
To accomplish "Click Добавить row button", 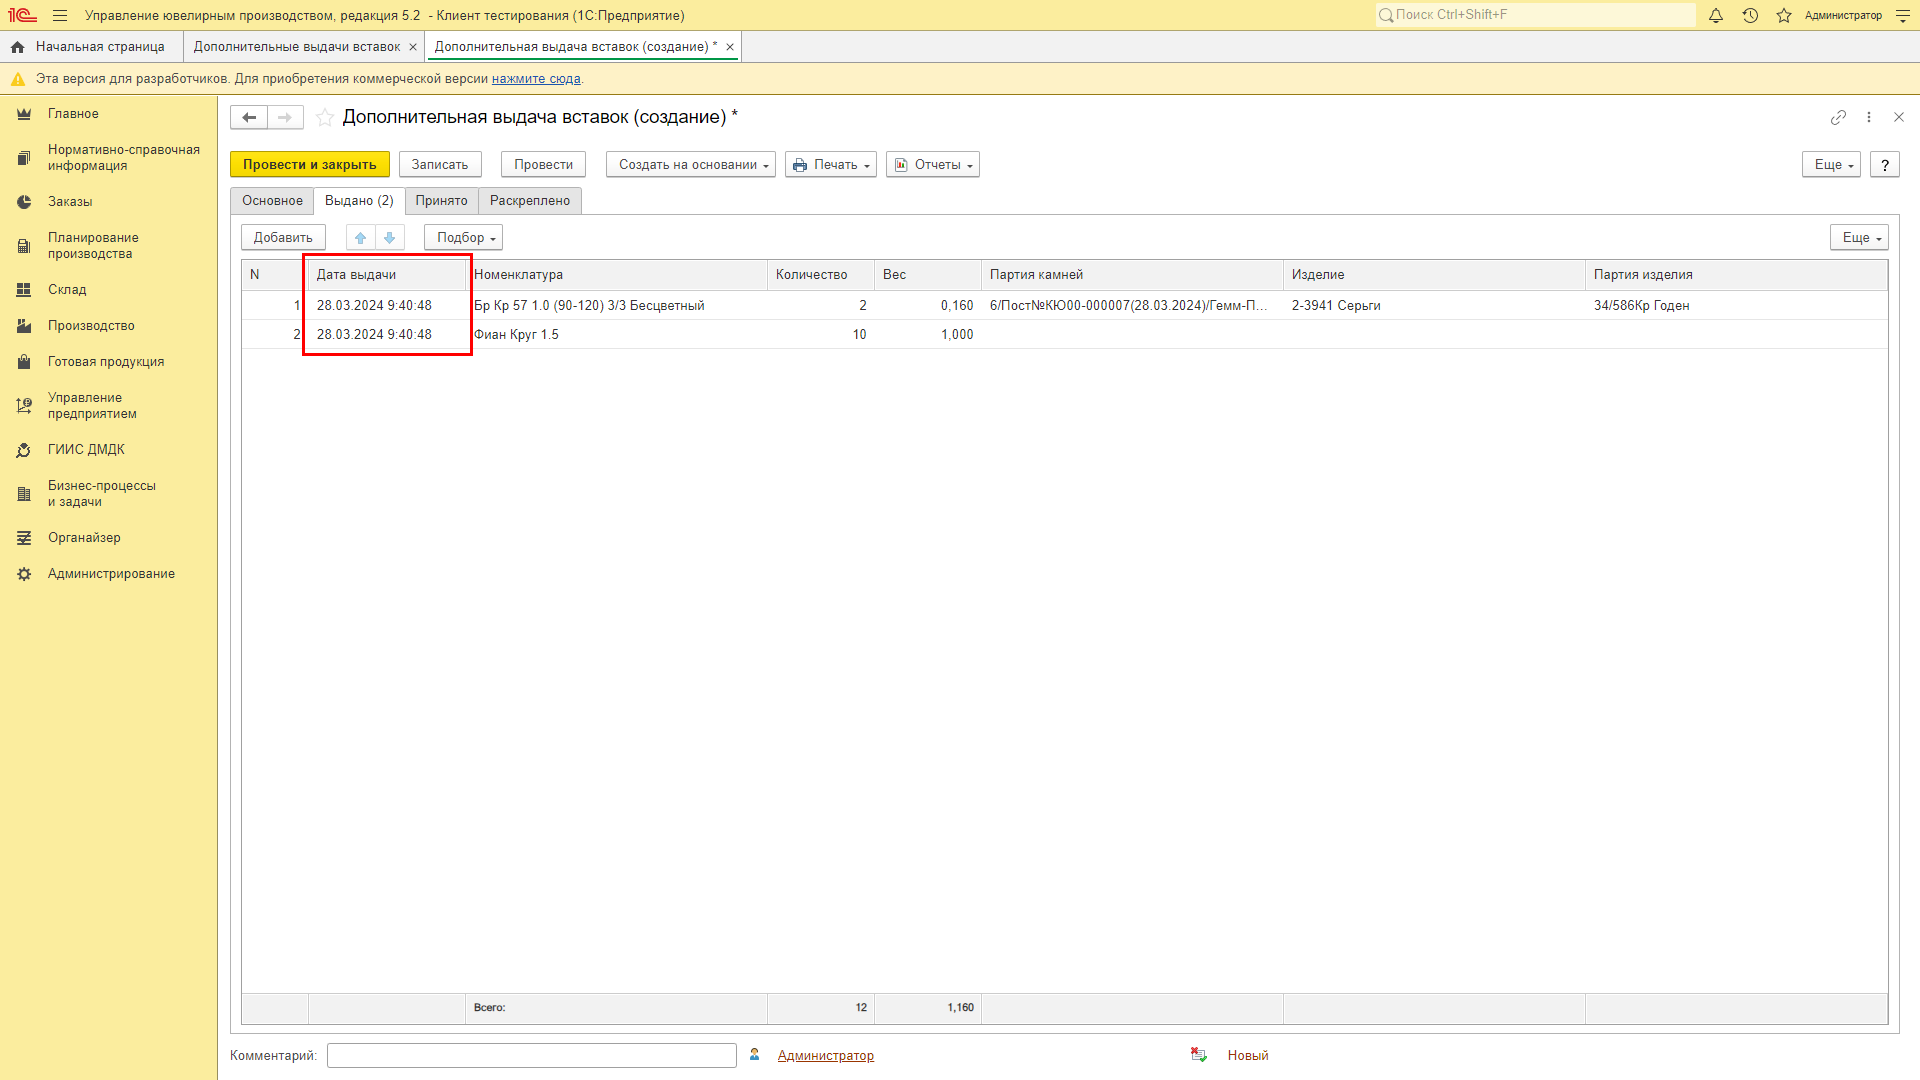I will point(283,237).
